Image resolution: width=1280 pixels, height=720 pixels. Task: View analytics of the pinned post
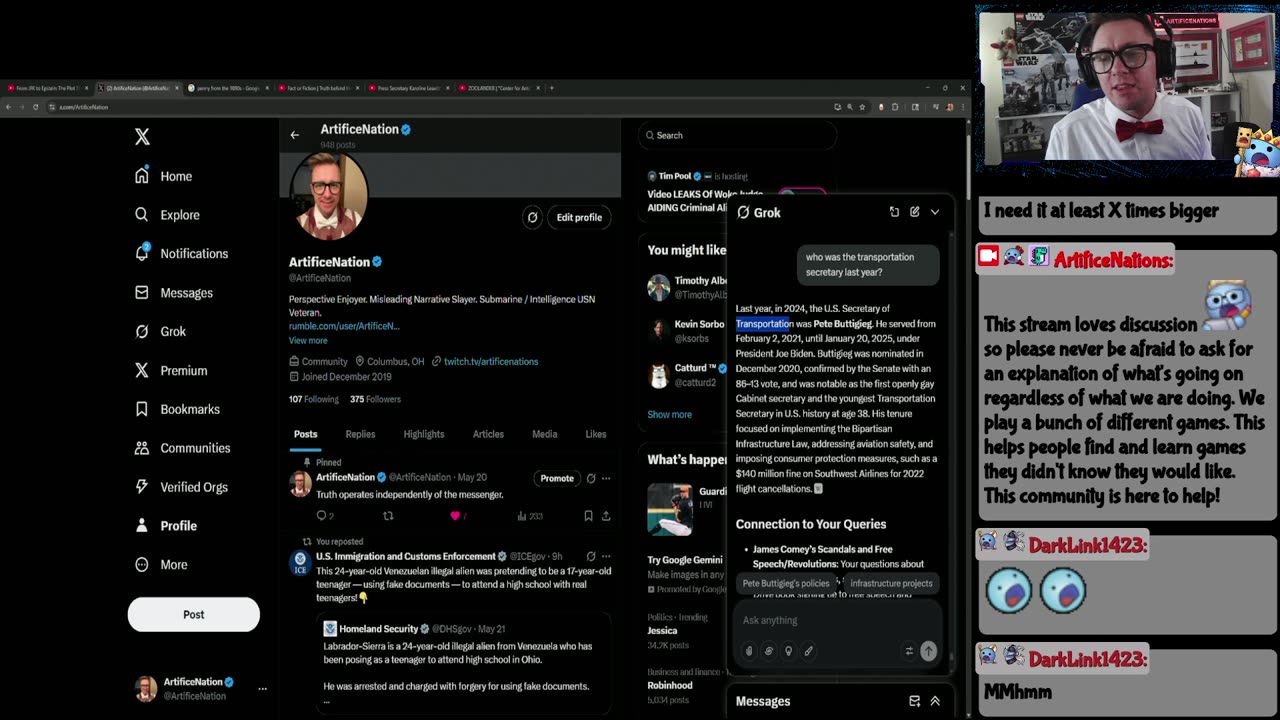point(529,516)
